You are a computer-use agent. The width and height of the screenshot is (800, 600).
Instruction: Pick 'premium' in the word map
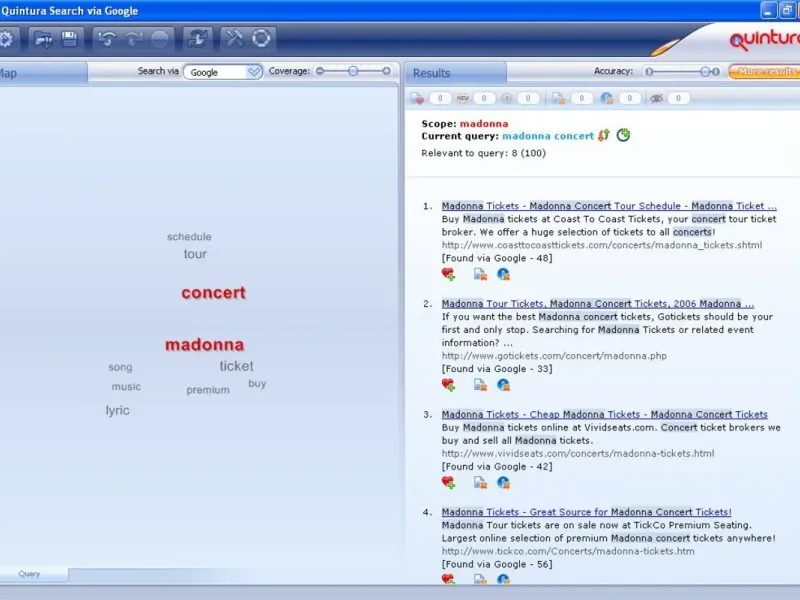[x=208, y=390]
